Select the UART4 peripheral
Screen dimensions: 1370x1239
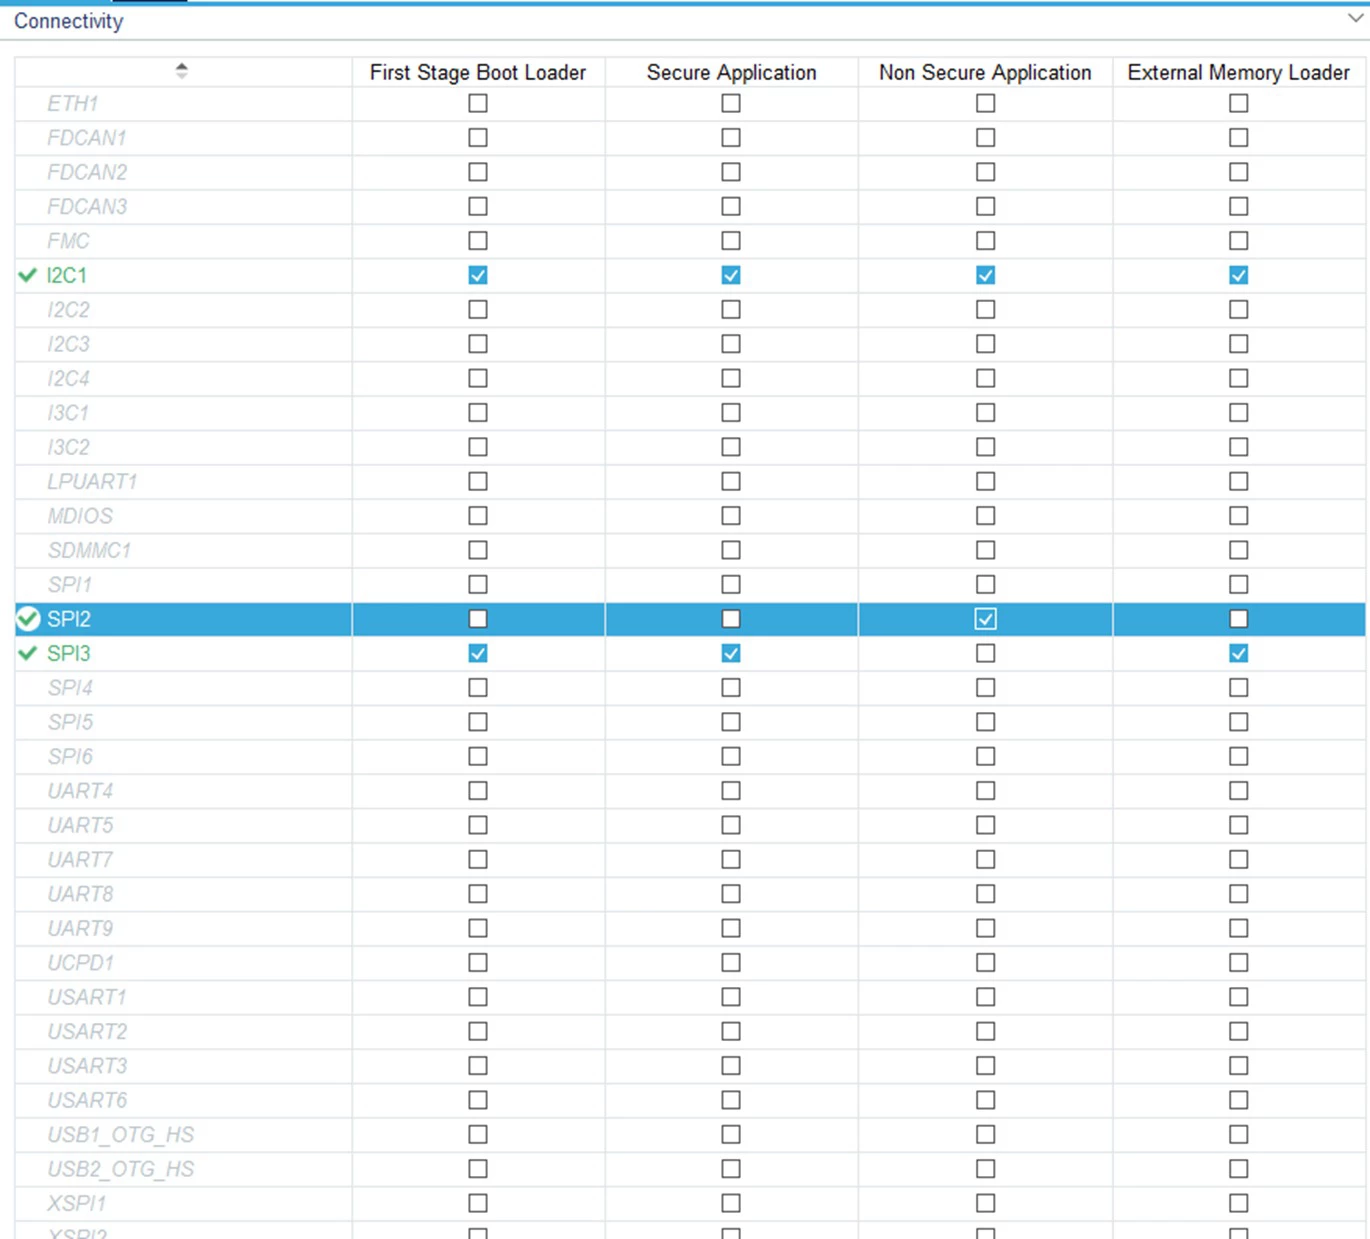coord(80,791)
